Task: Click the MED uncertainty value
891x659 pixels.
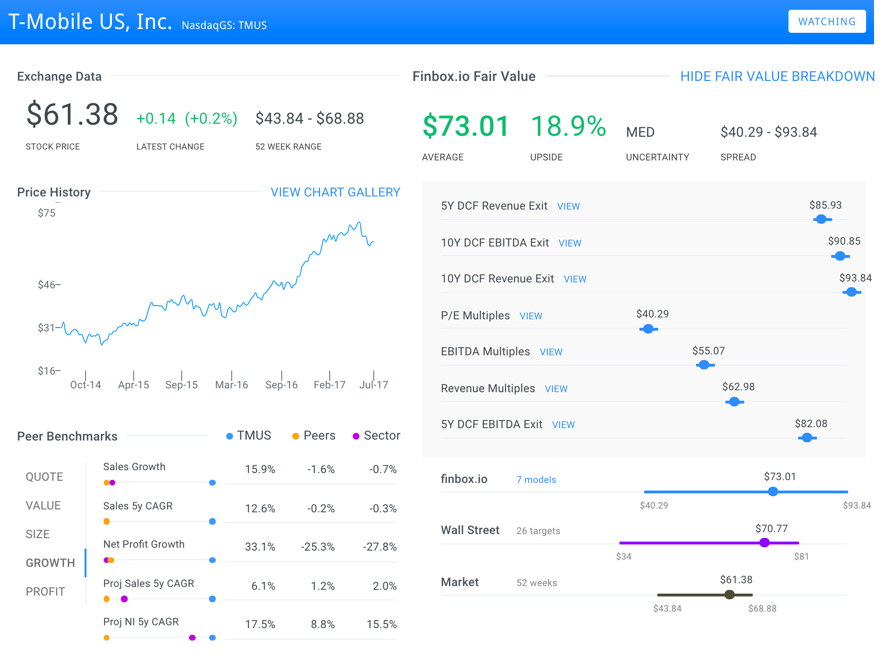Action: [640, 132]
